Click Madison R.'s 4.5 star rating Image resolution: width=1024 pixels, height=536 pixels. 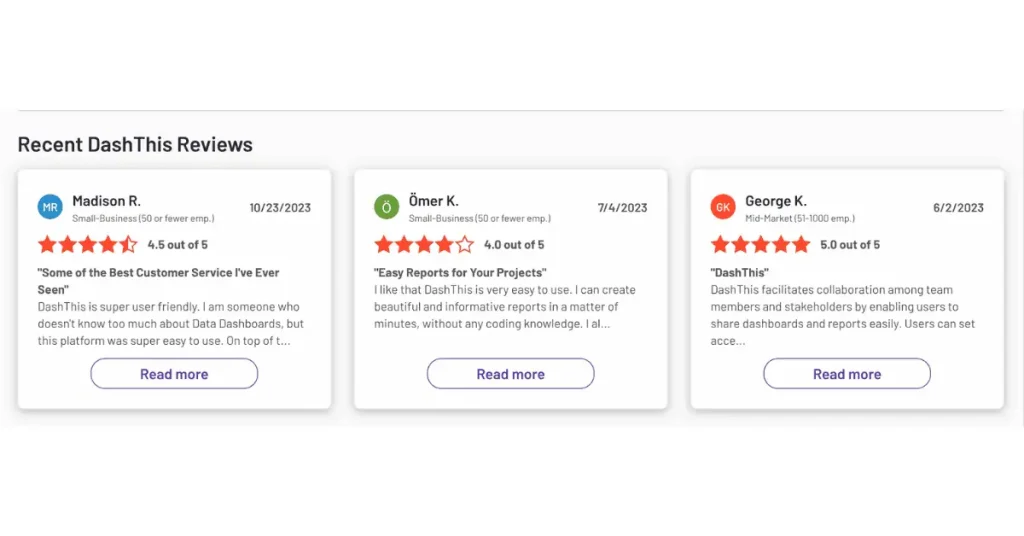pos(87,244)
